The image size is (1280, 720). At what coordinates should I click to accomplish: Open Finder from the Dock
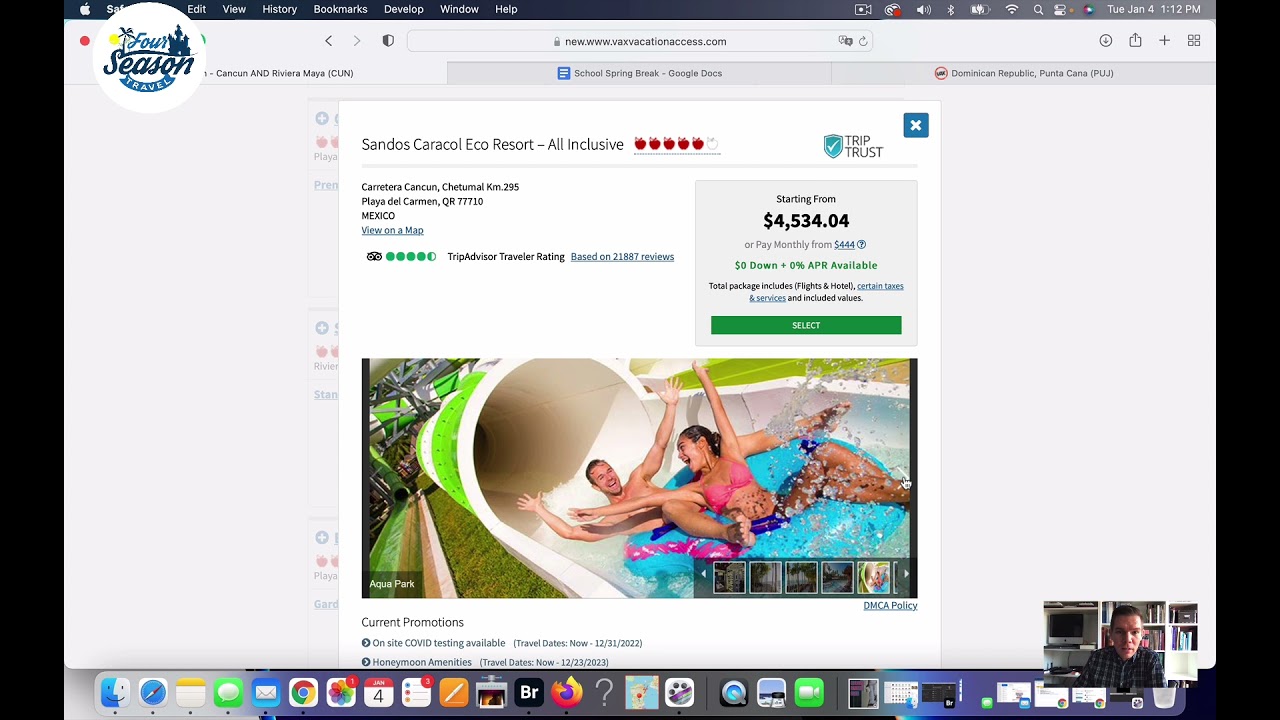(x=115, y=692)
